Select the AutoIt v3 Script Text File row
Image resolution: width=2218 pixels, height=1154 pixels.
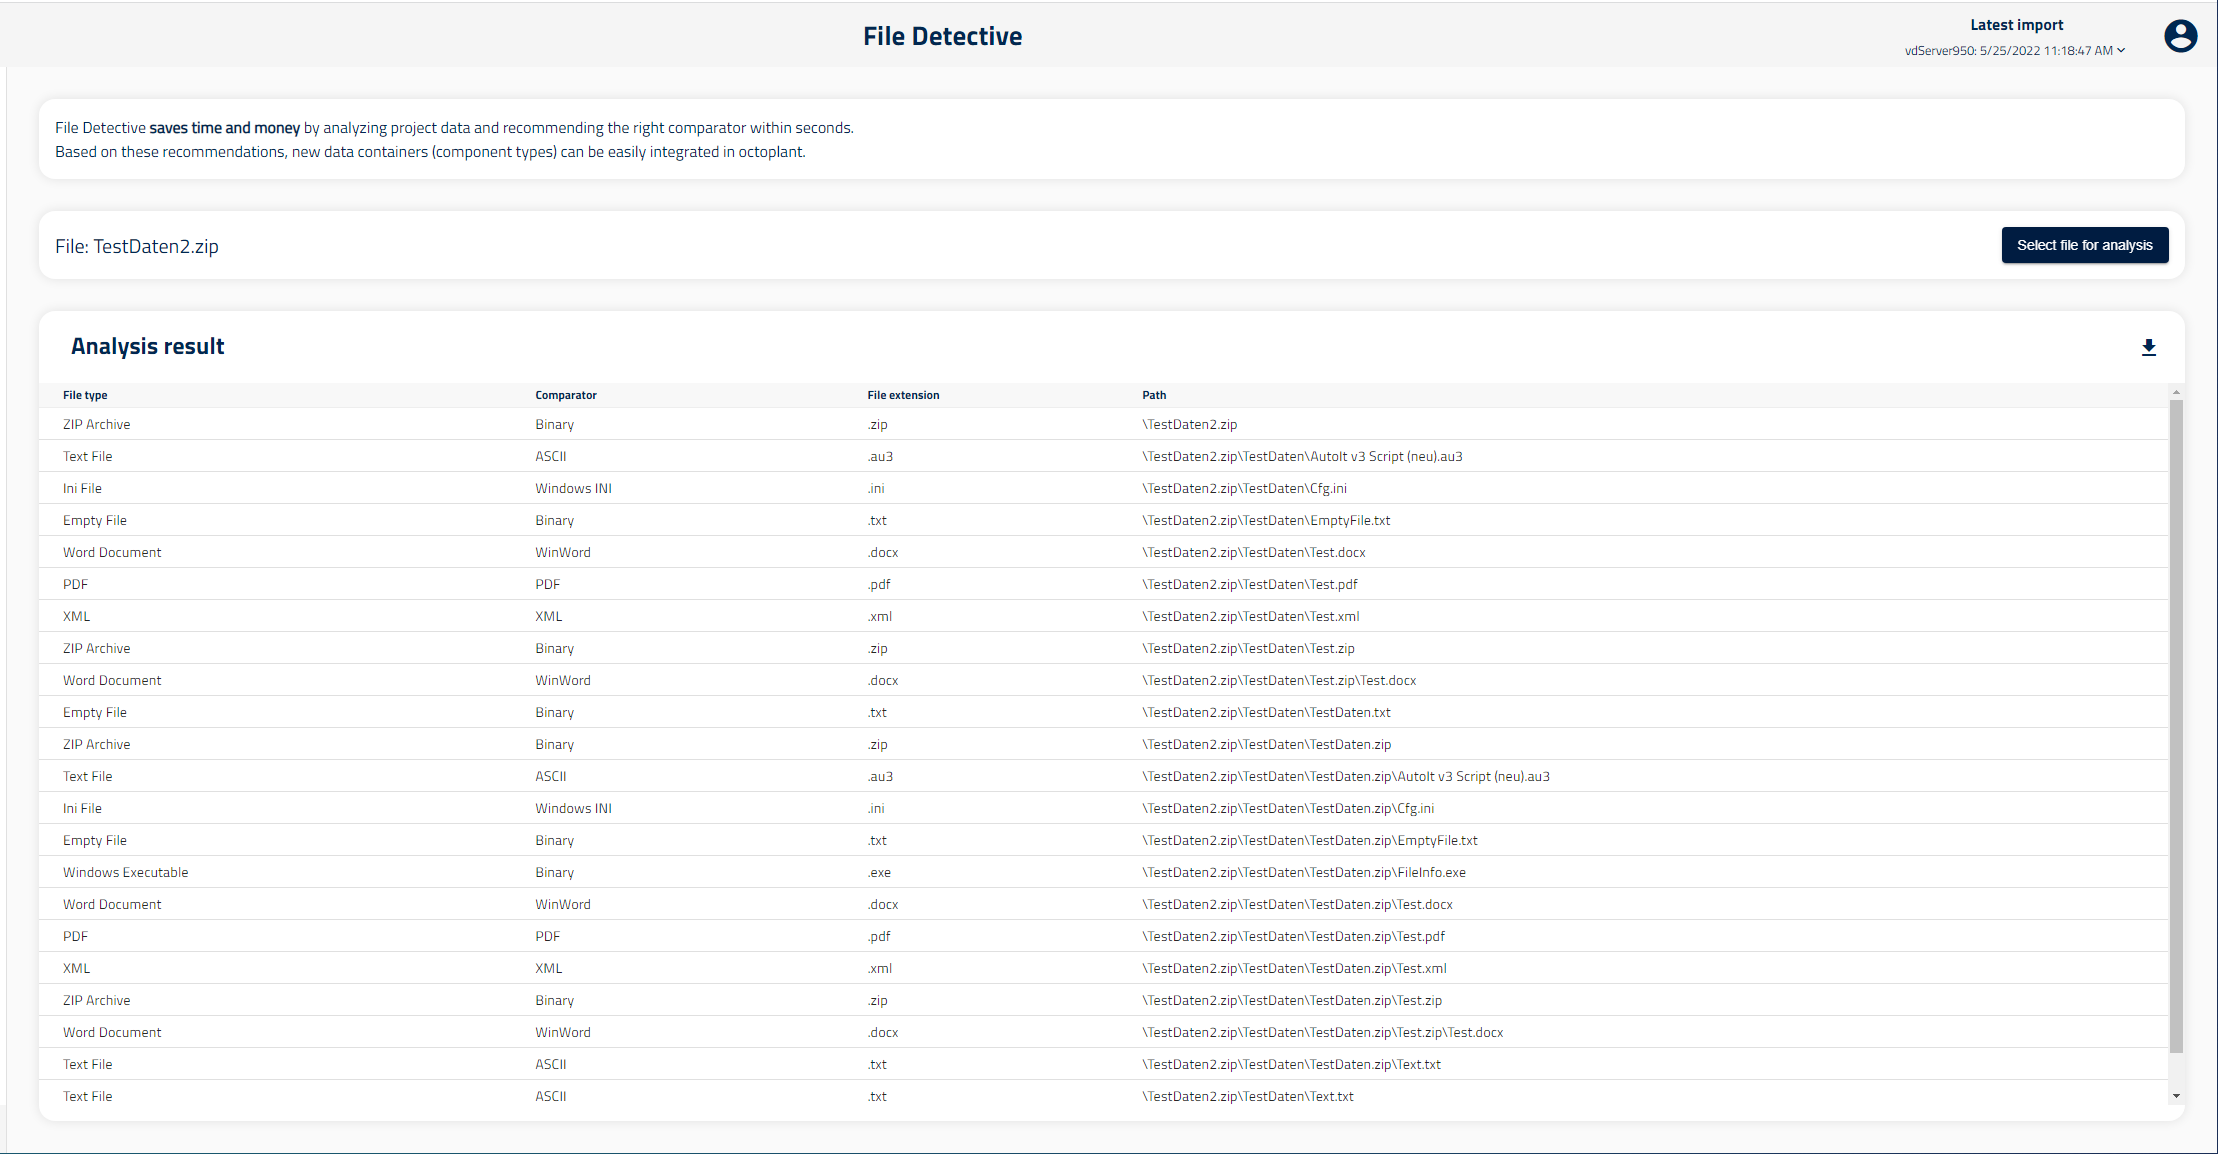coord(600,456)
